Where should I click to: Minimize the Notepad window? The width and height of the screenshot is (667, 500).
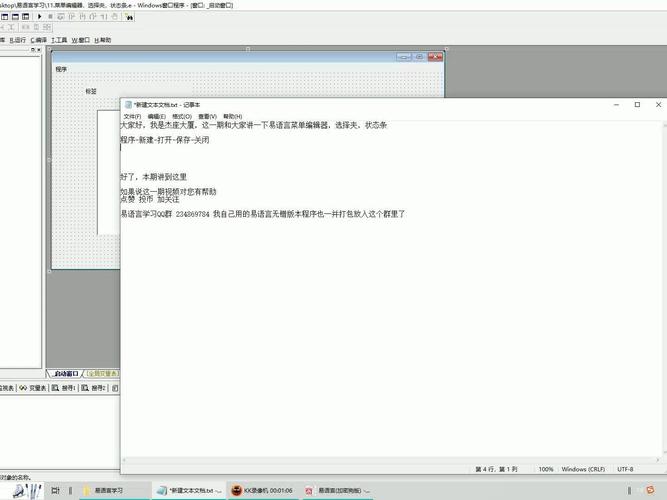(616, 105)
